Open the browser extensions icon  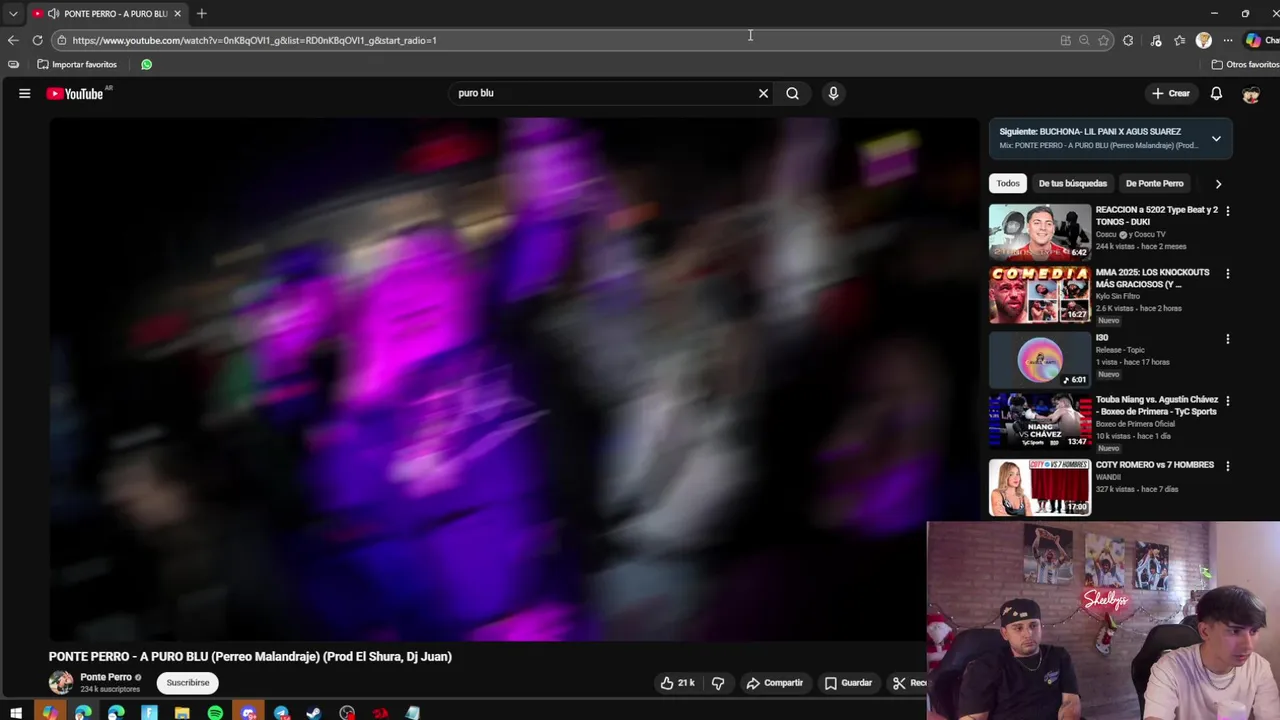pos(1128,40)
